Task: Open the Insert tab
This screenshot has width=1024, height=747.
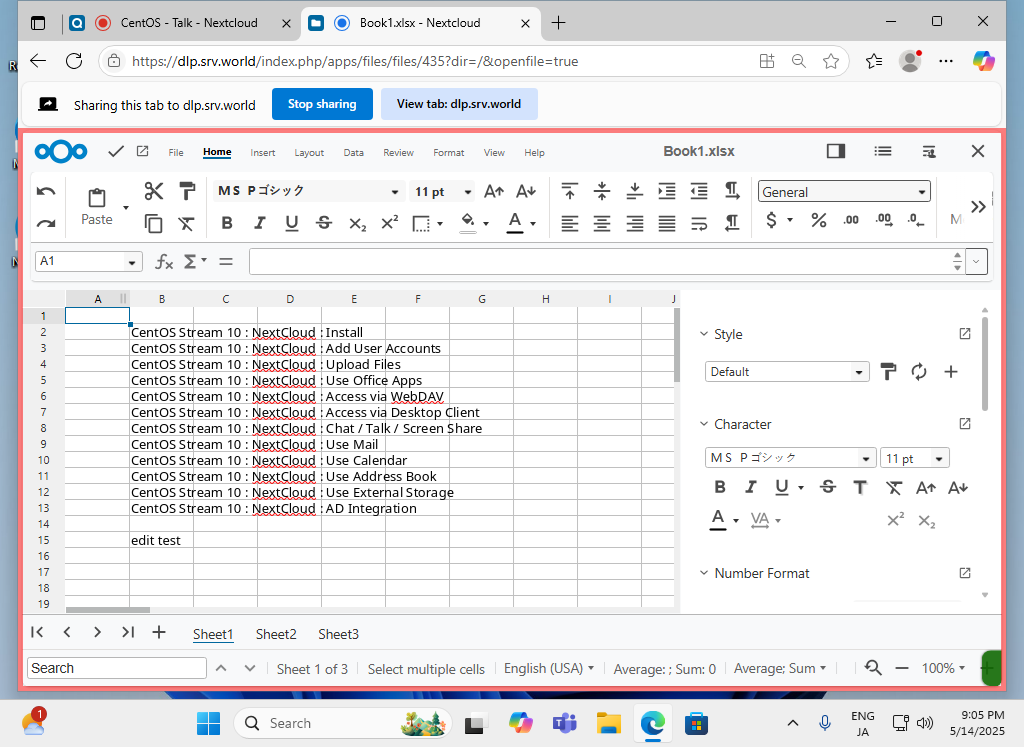Action: pos(263,152)
